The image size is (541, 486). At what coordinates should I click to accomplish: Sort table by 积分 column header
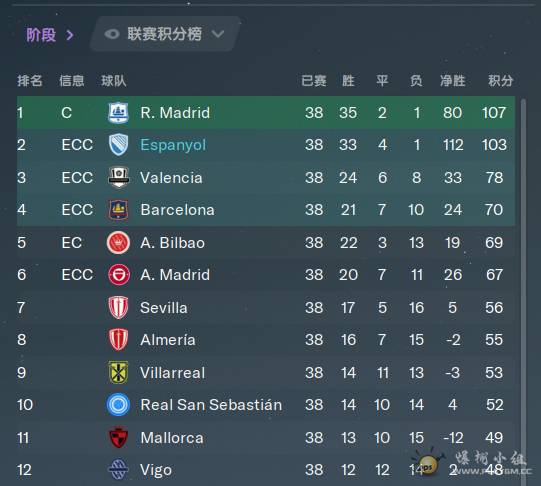500,81
